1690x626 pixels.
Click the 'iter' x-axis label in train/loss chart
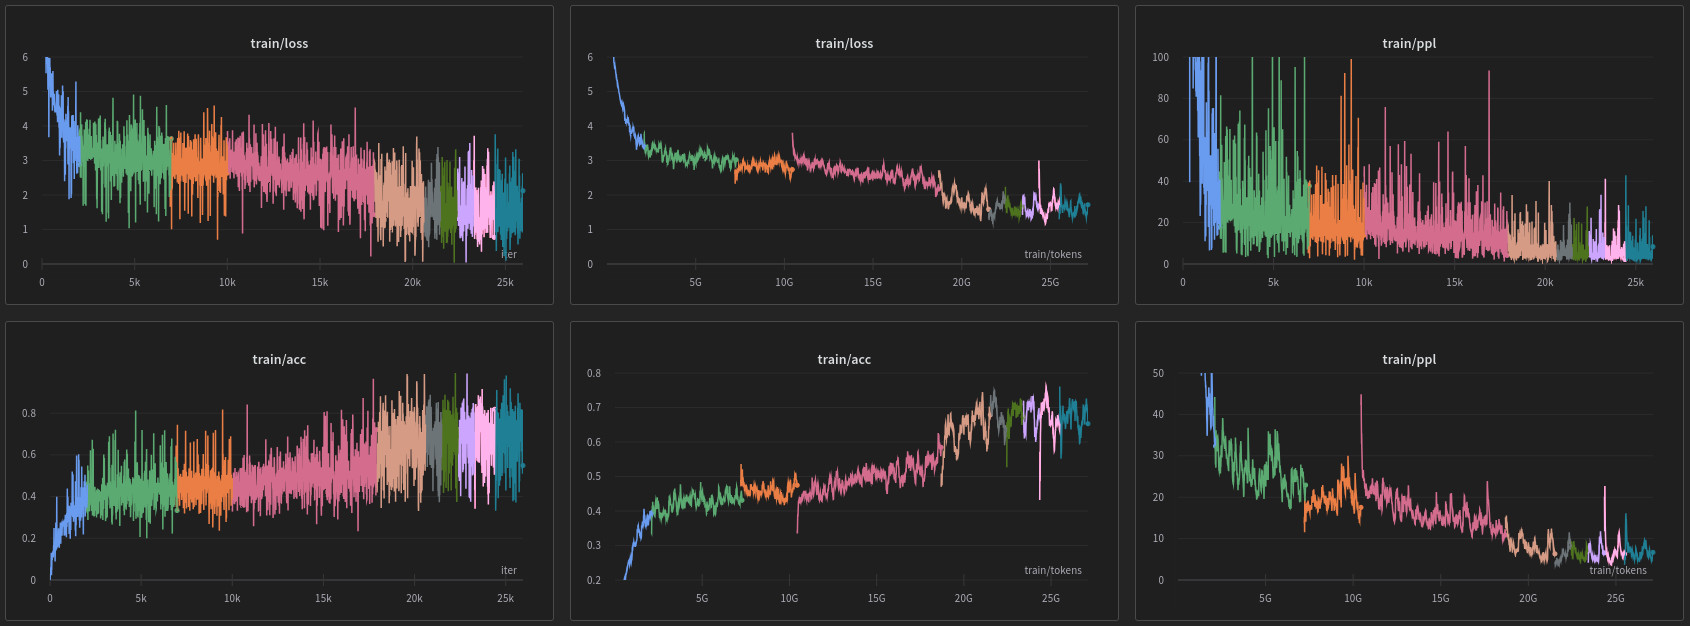click(x=509, y=255)
